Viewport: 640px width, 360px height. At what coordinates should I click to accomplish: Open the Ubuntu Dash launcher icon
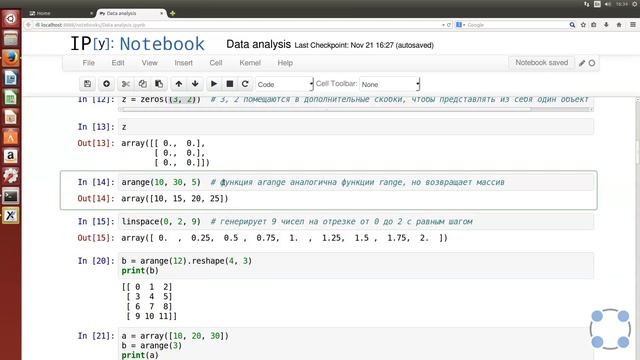point(11,18)
